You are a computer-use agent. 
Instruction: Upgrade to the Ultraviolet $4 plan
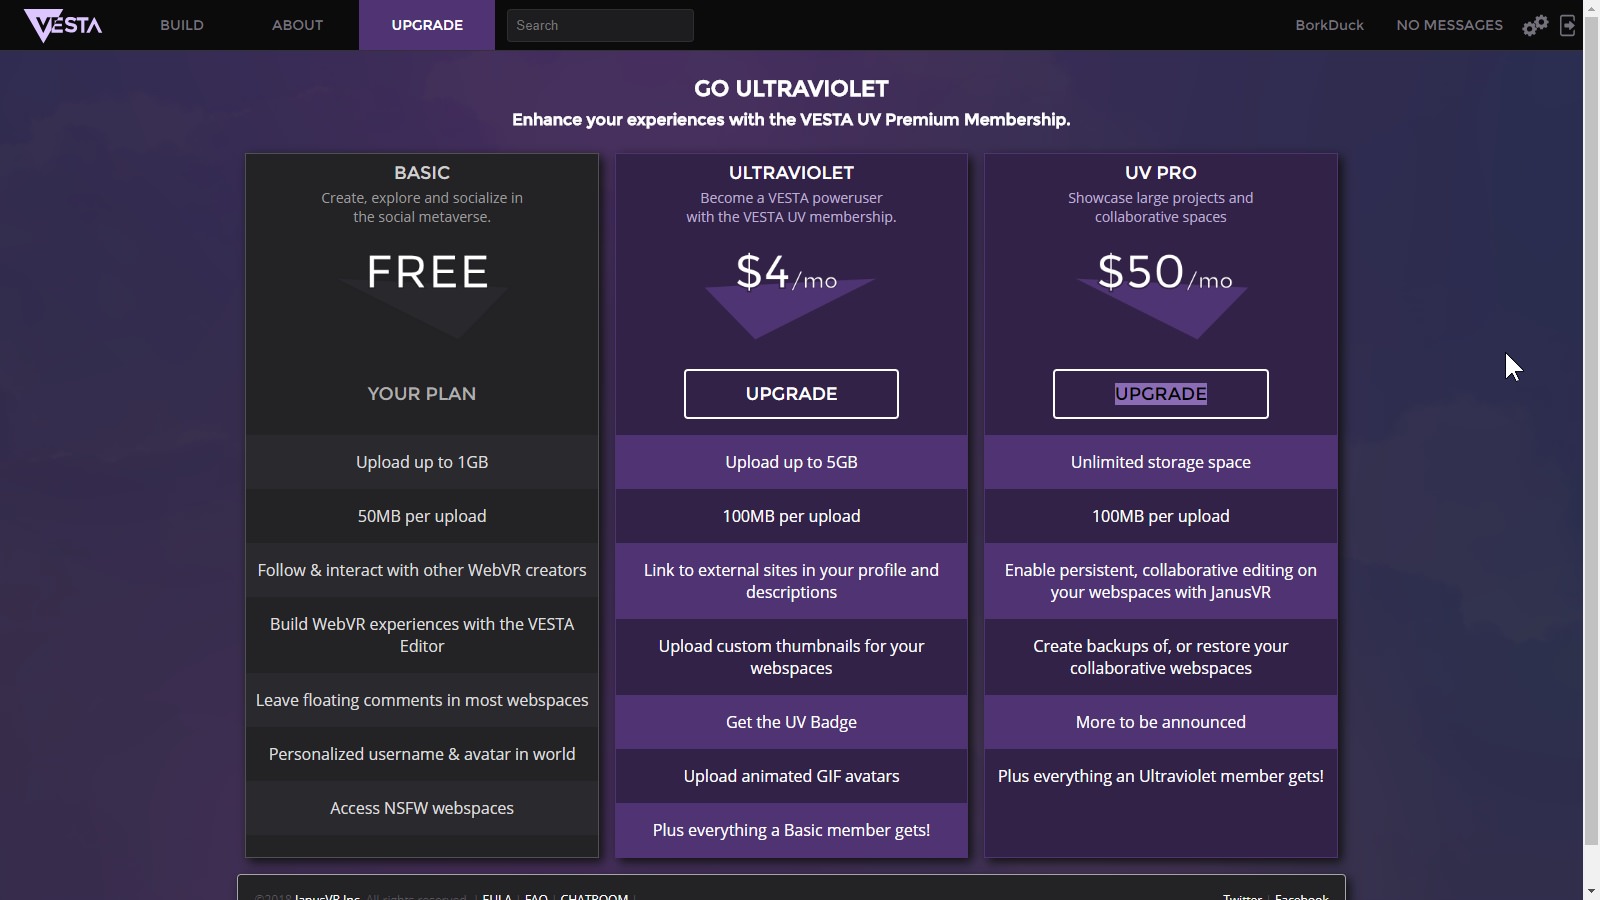[791, 394]
